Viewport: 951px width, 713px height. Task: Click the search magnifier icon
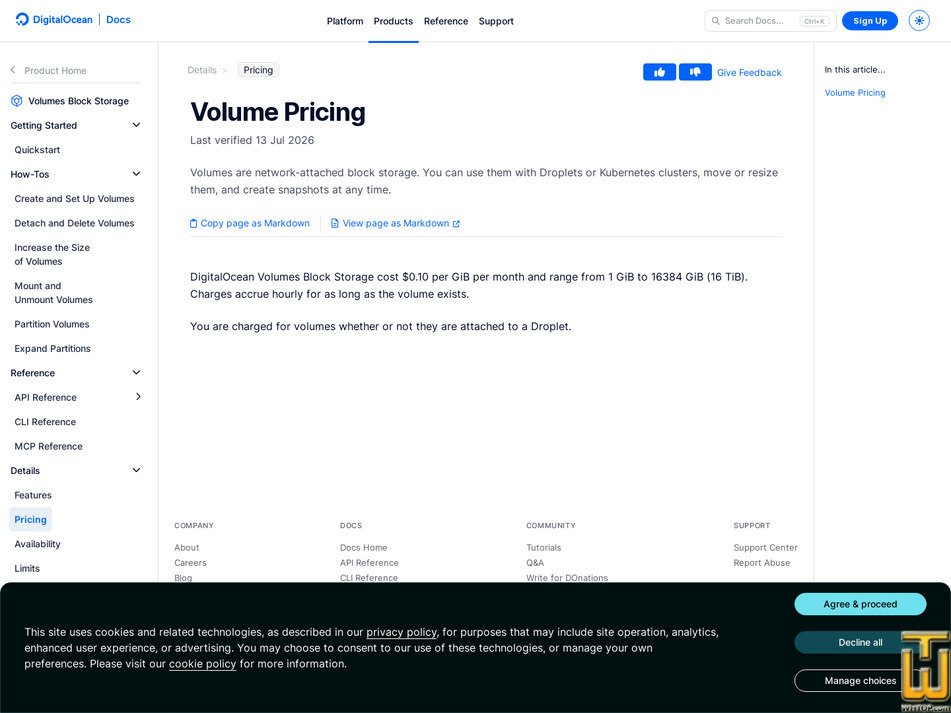(716, 21)
